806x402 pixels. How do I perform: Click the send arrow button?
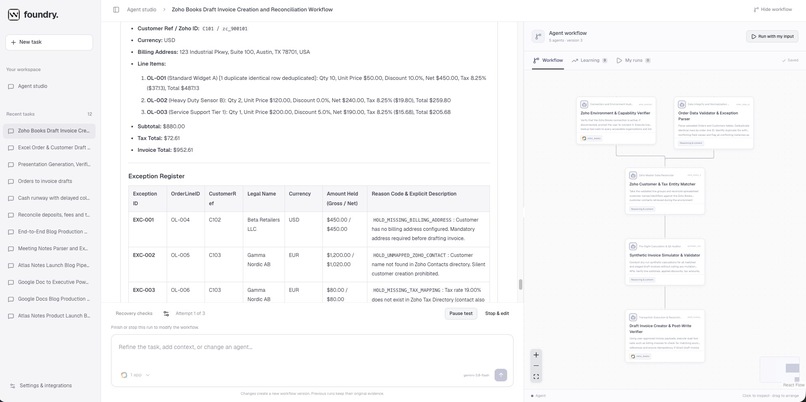click(x=501, y=375)
